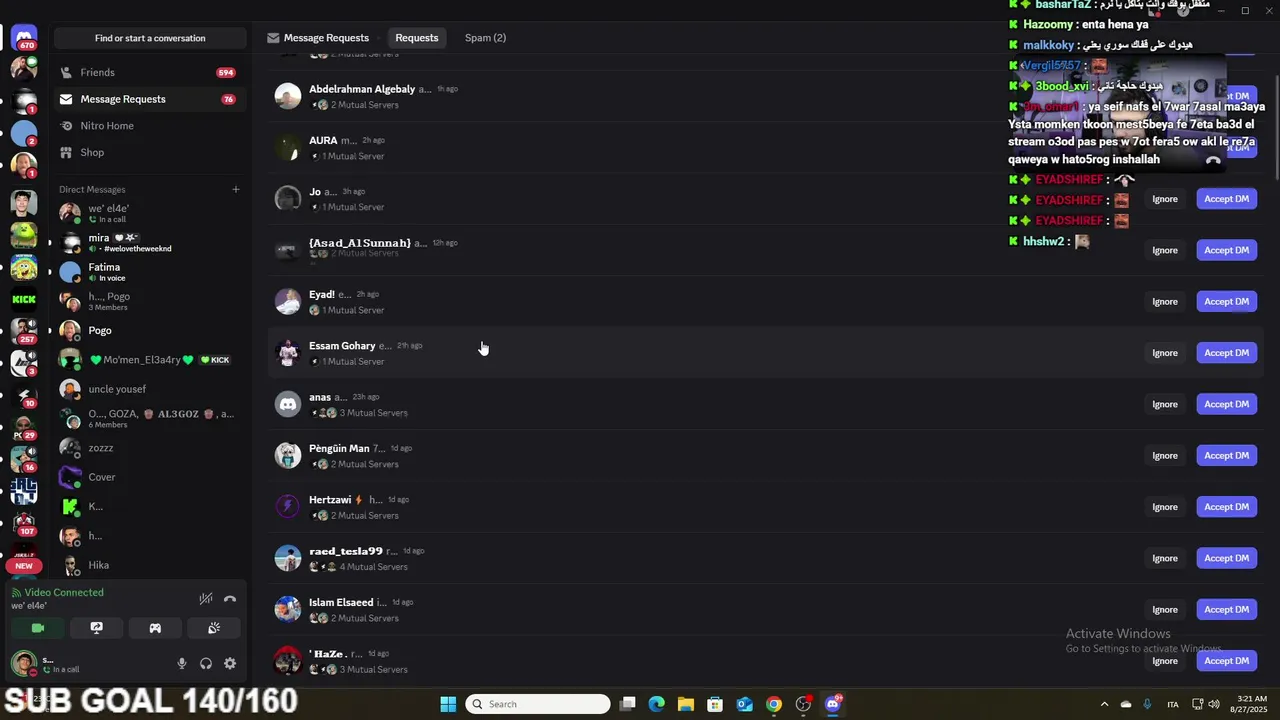The height and width of the screenshot is (720, 1280).
Task: Create a DM with plus icon
Action: [236, 189]
